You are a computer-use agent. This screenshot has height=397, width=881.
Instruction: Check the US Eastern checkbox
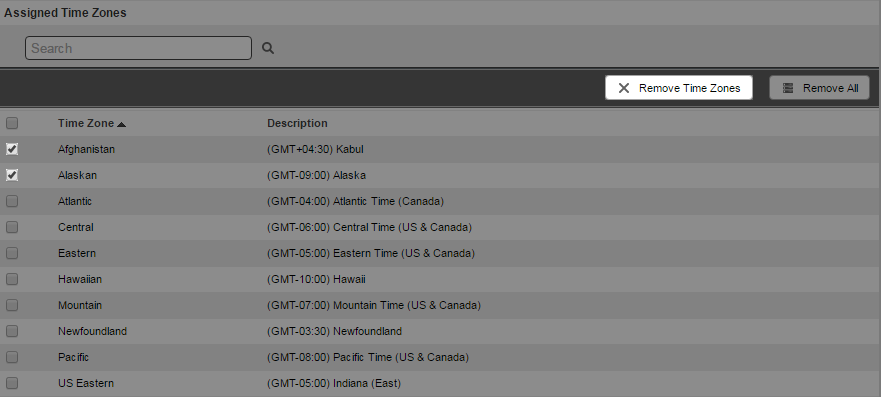click(12, 383)
